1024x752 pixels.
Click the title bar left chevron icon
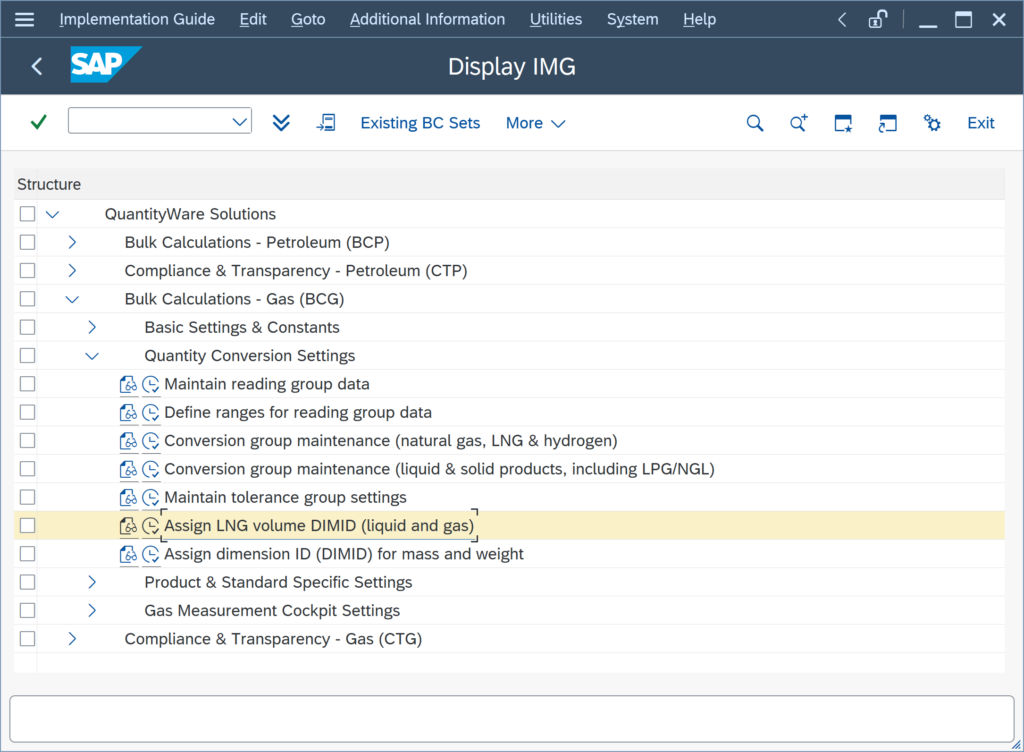(842, 20)
